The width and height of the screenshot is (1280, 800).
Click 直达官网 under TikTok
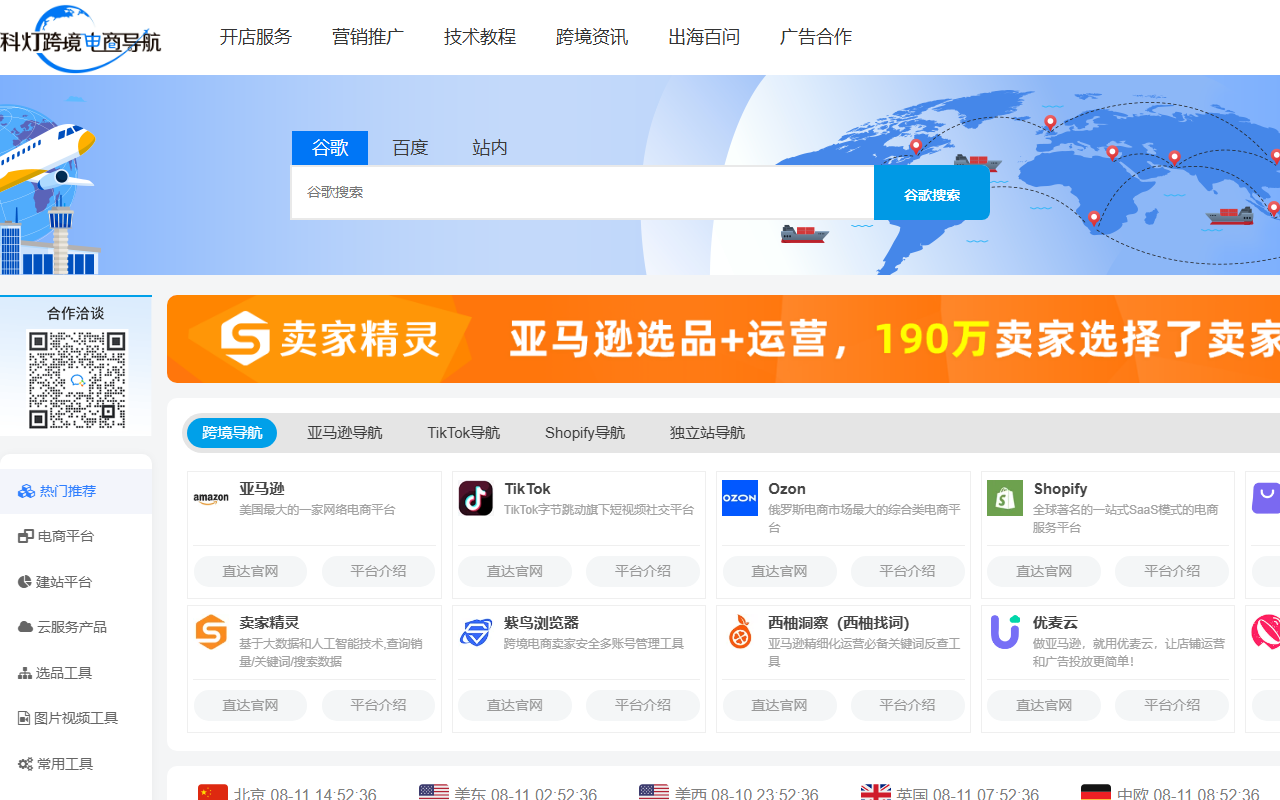coord(515,571)
